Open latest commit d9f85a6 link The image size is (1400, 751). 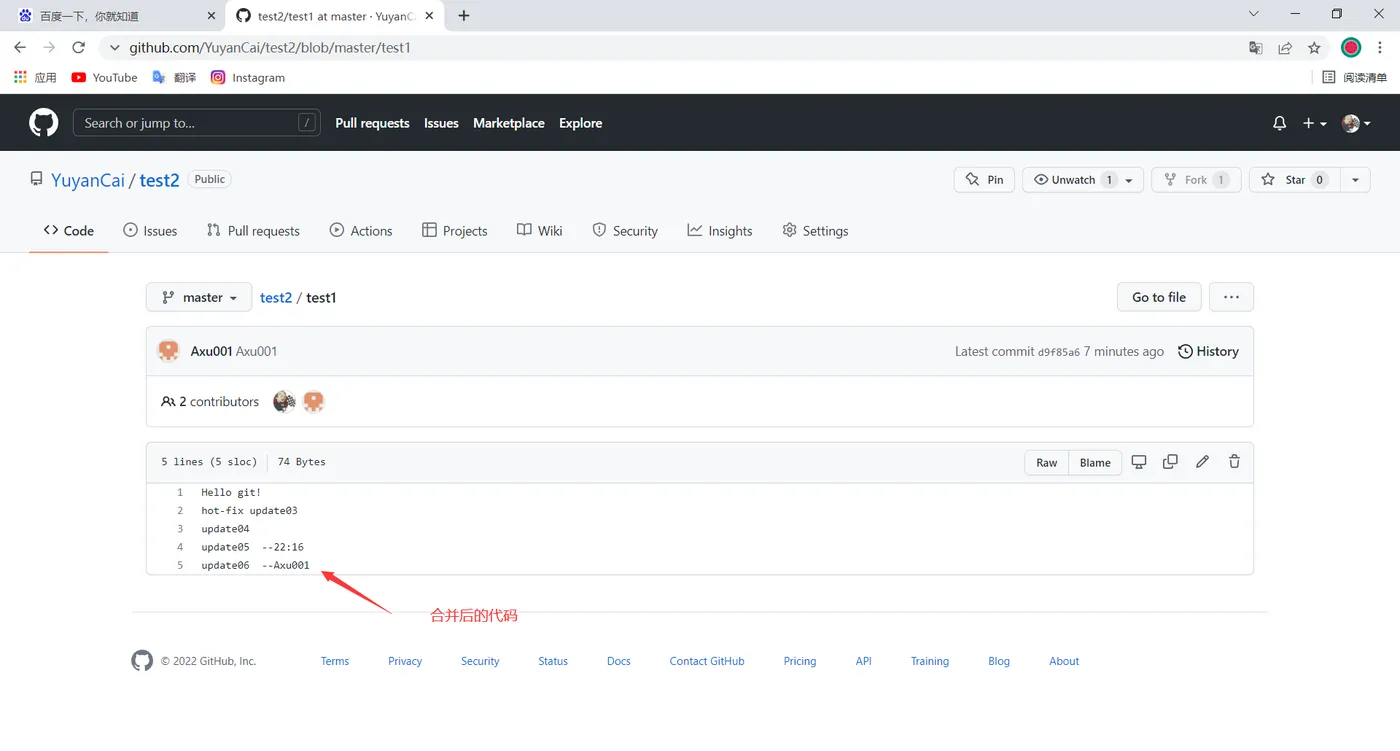[1059, 352]
